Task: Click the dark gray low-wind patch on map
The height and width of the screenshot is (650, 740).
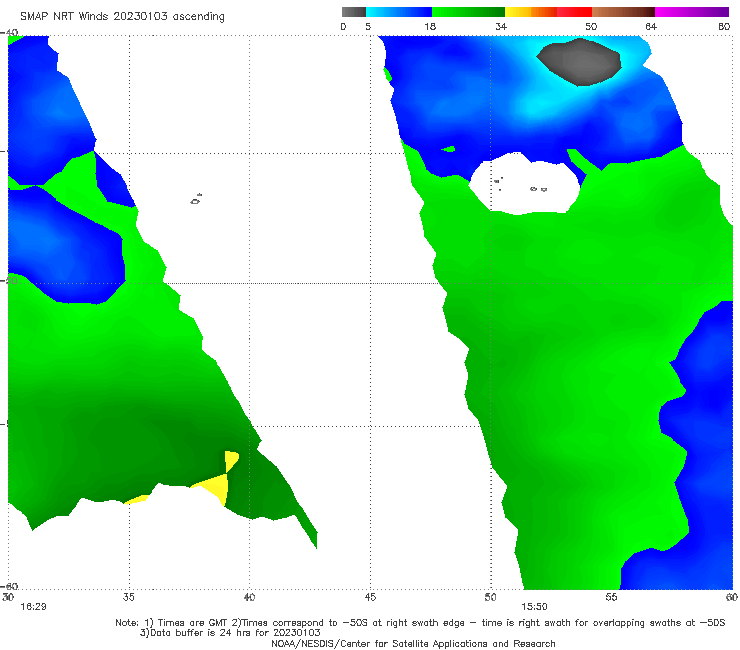Action: (579, 62)
